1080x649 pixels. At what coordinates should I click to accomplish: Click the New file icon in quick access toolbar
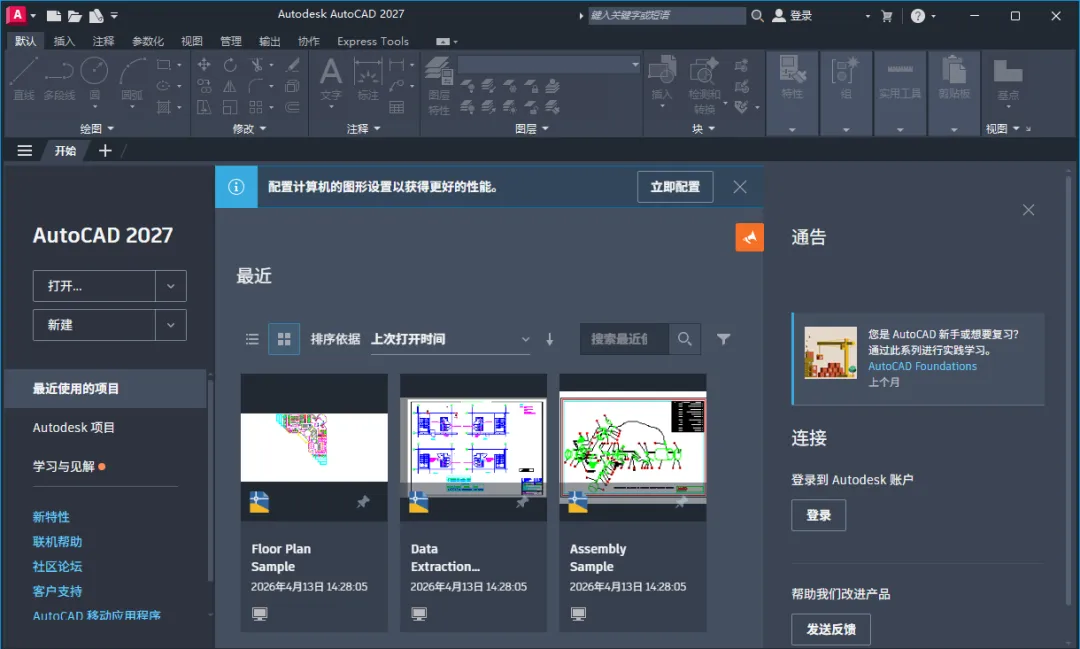click(x=54, y=15)
